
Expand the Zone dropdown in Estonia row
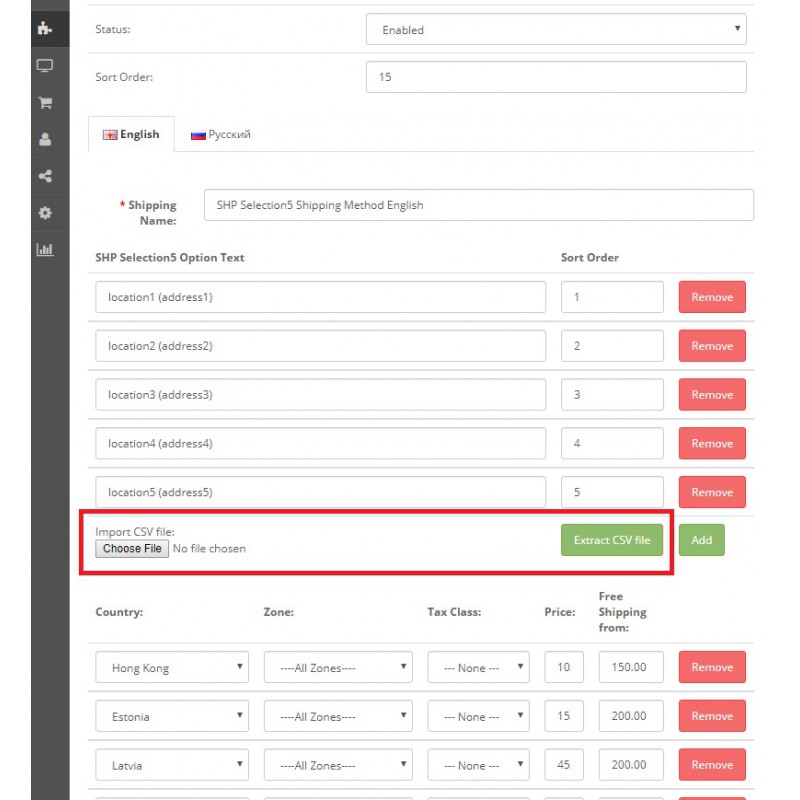(x=338, y=716)
